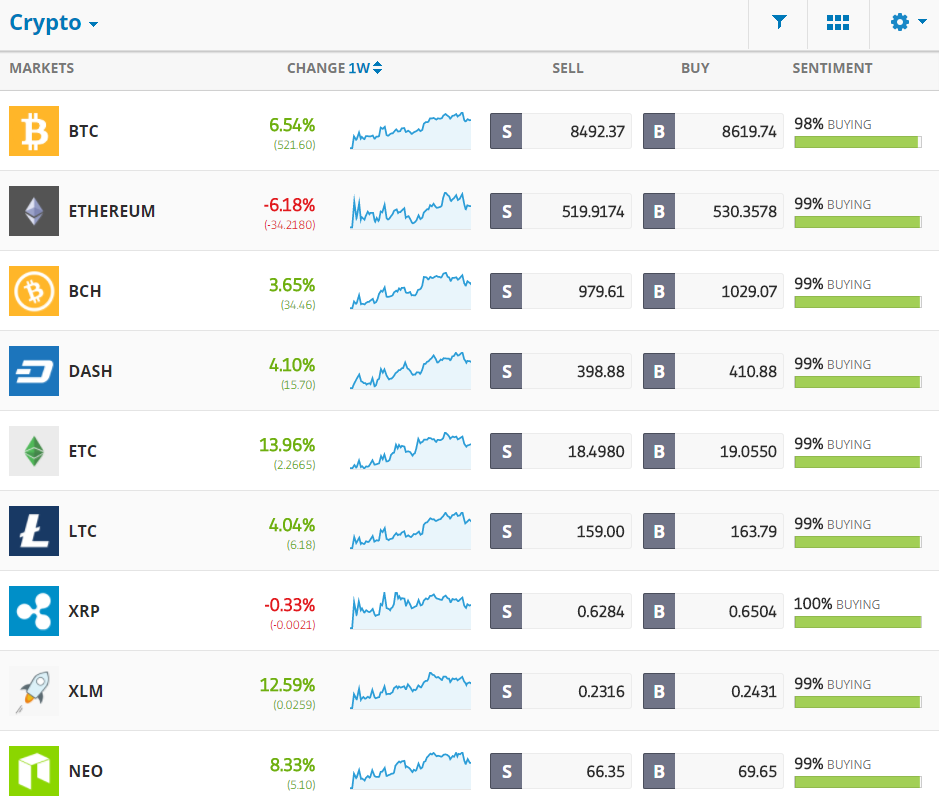Expand the Crypto category dropdown

(x=54, y=23)
